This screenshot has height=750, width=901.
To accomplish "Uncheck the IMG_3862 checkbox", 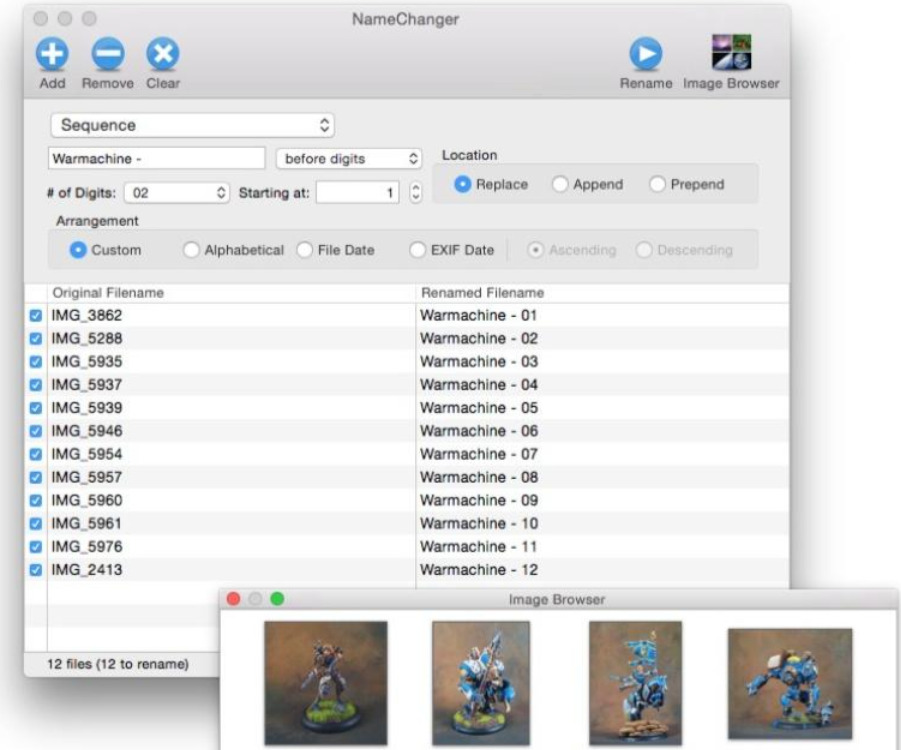I will coord(36,316).
